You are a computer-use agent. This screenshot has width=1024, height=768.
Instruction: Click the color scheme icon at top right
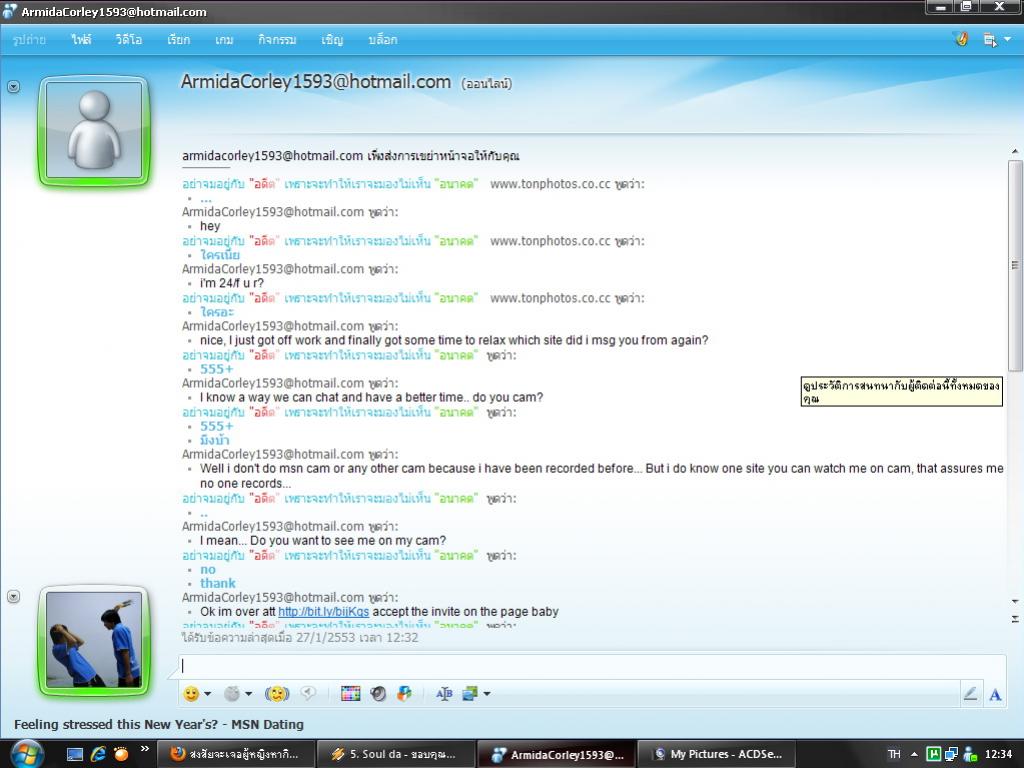[x=961, y=39]
